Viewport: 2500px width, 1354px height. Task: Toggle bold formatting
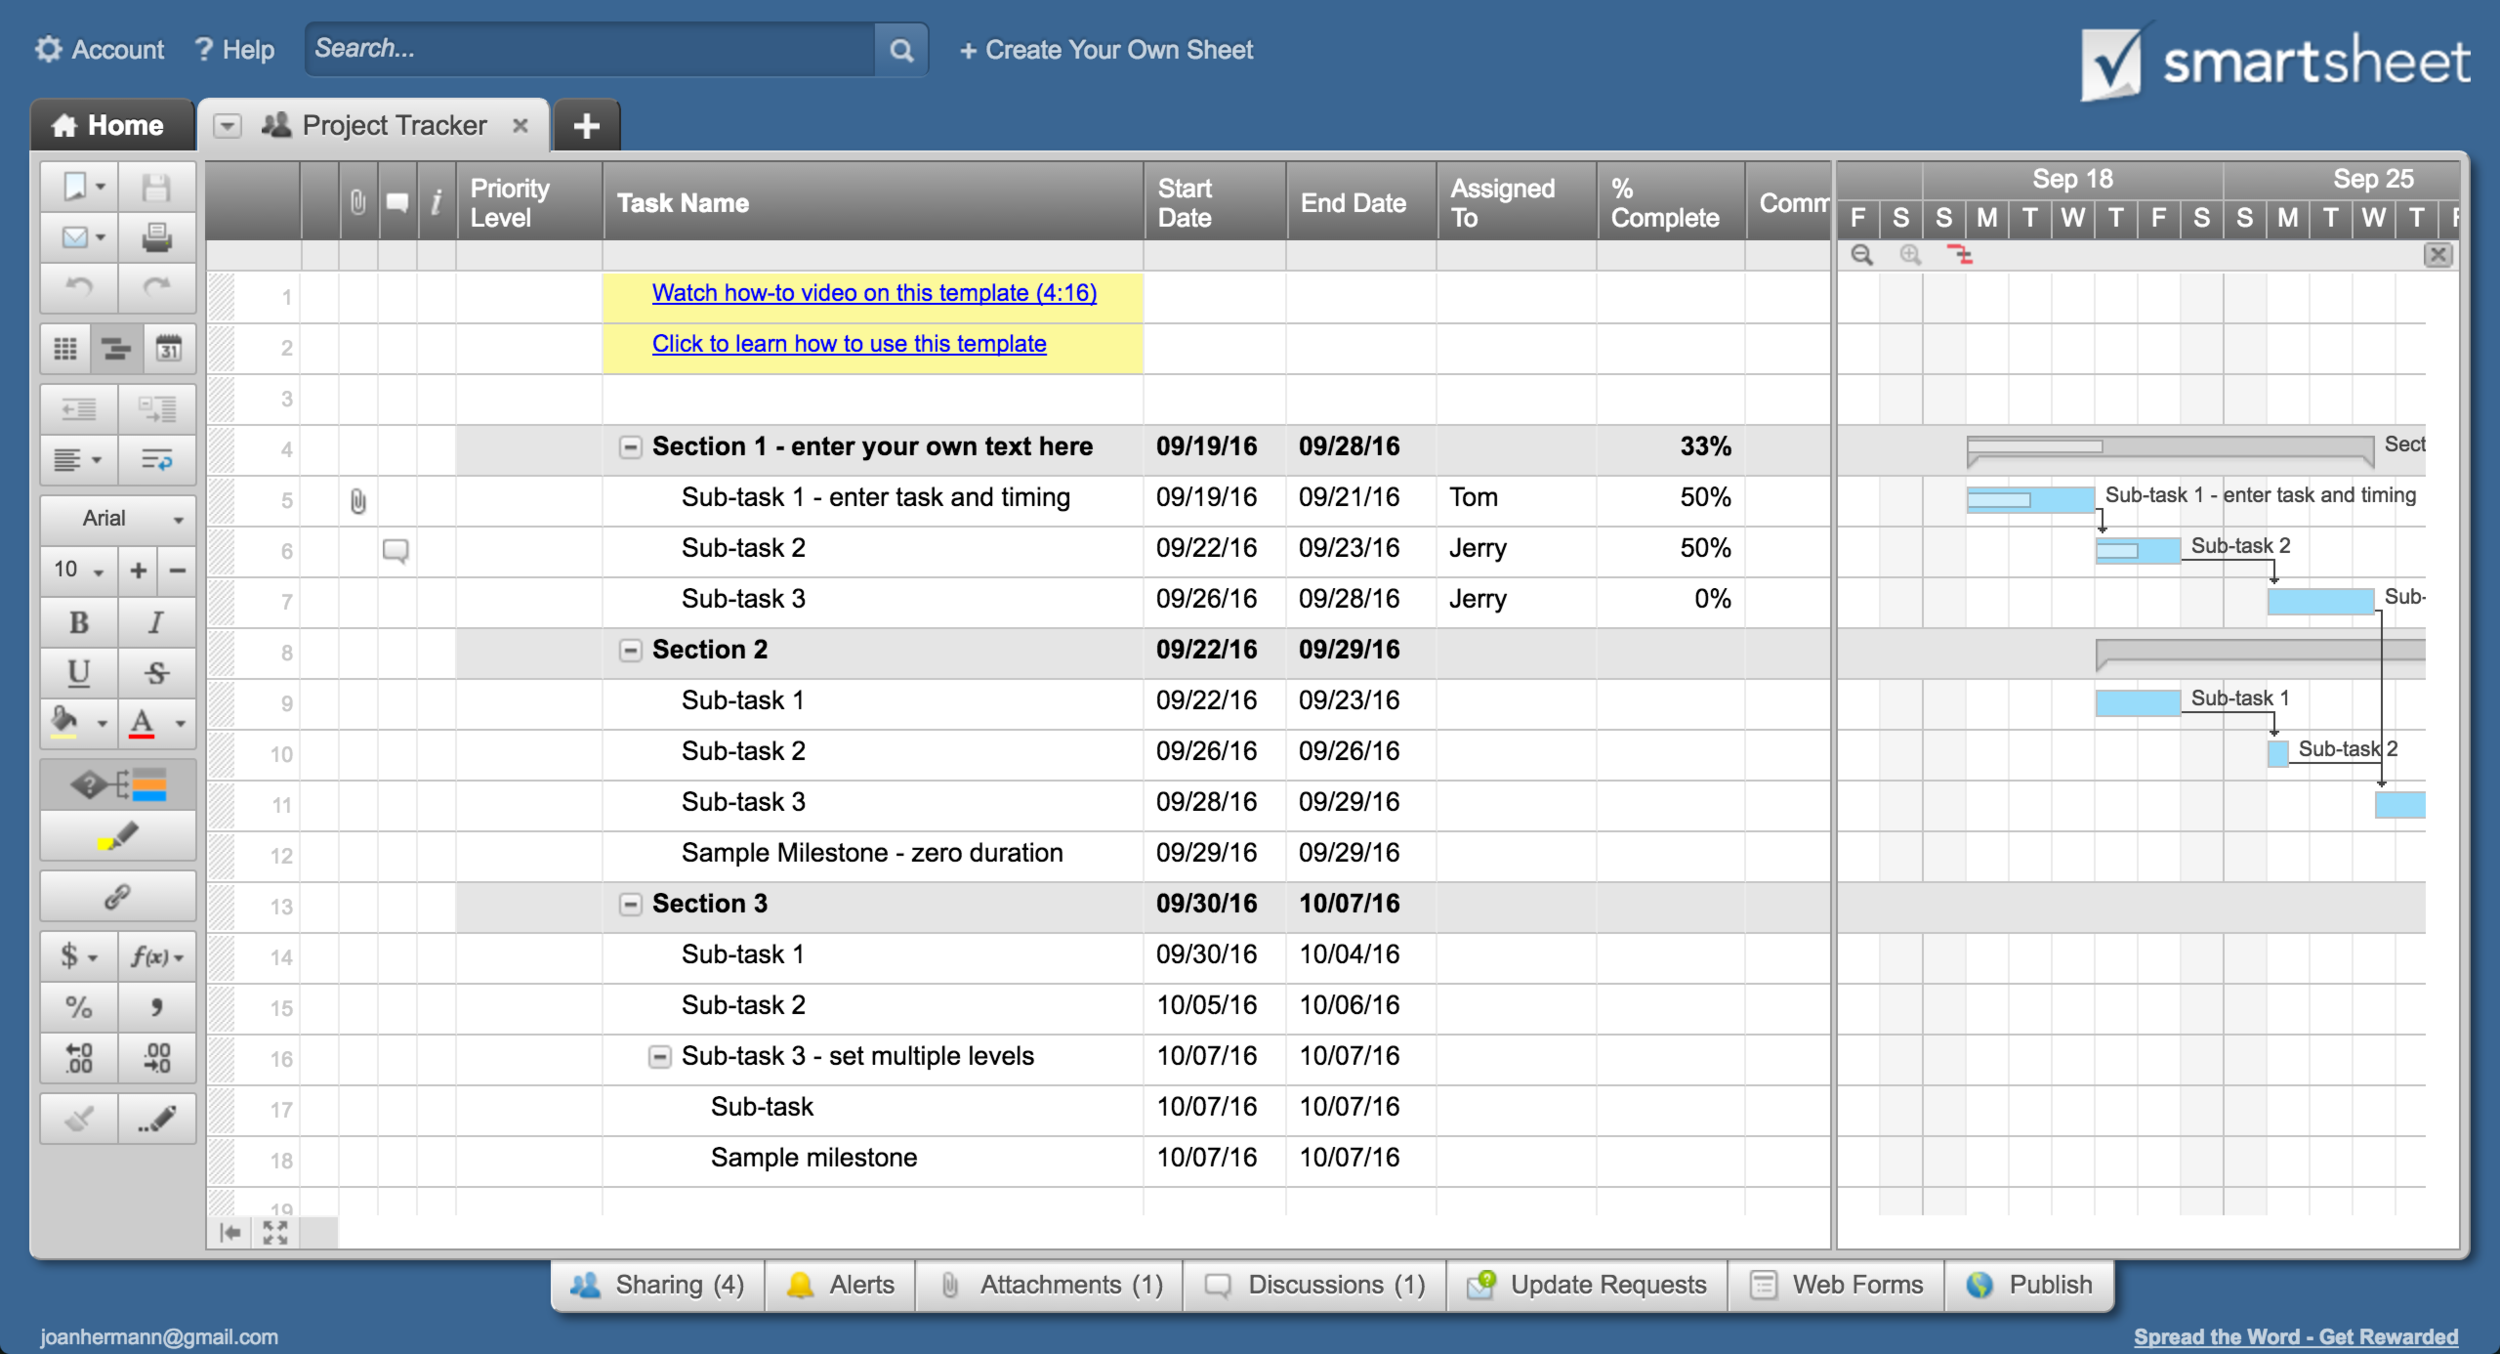pyautogui.click(x=78, y=622)
